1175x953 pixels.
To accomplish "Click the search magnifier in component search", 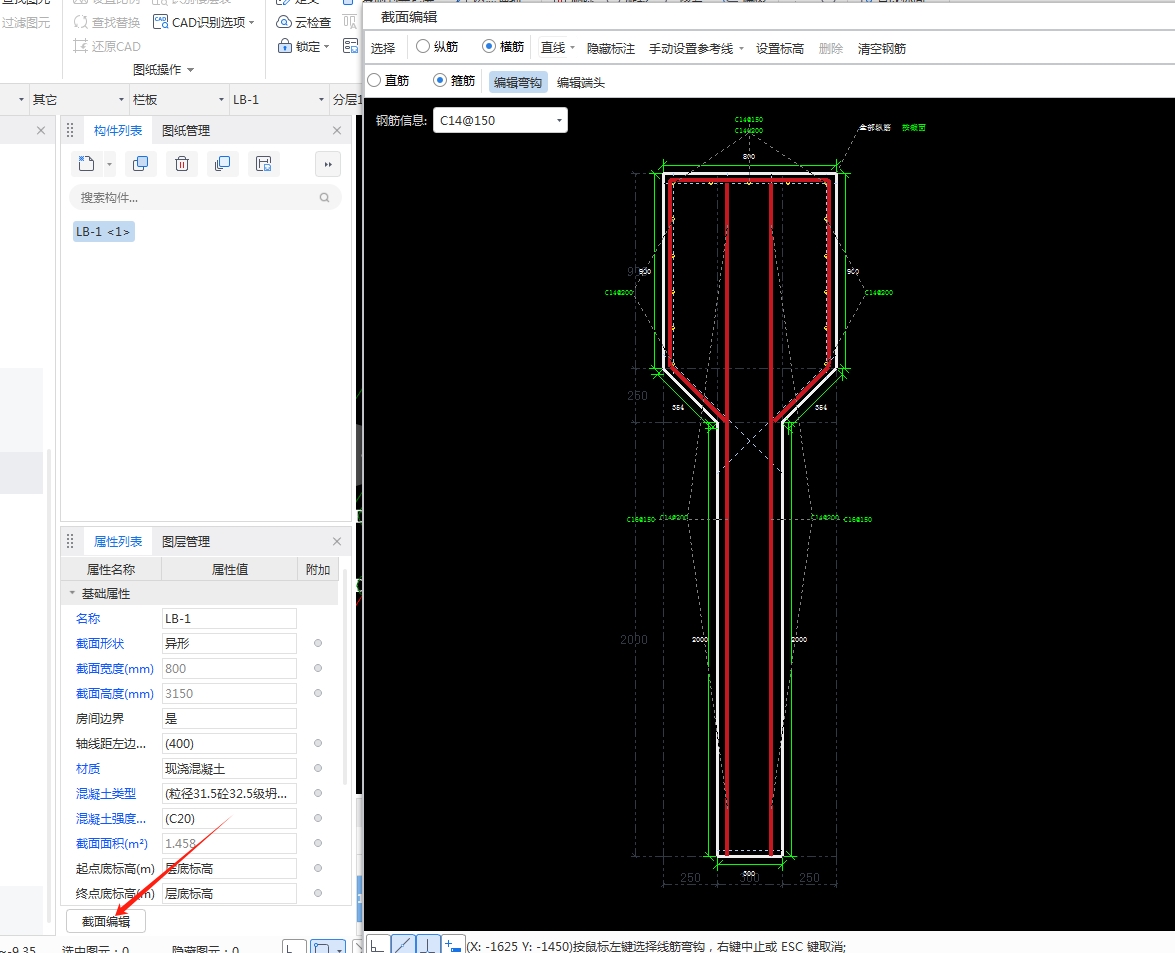I will tap(324, 198).
